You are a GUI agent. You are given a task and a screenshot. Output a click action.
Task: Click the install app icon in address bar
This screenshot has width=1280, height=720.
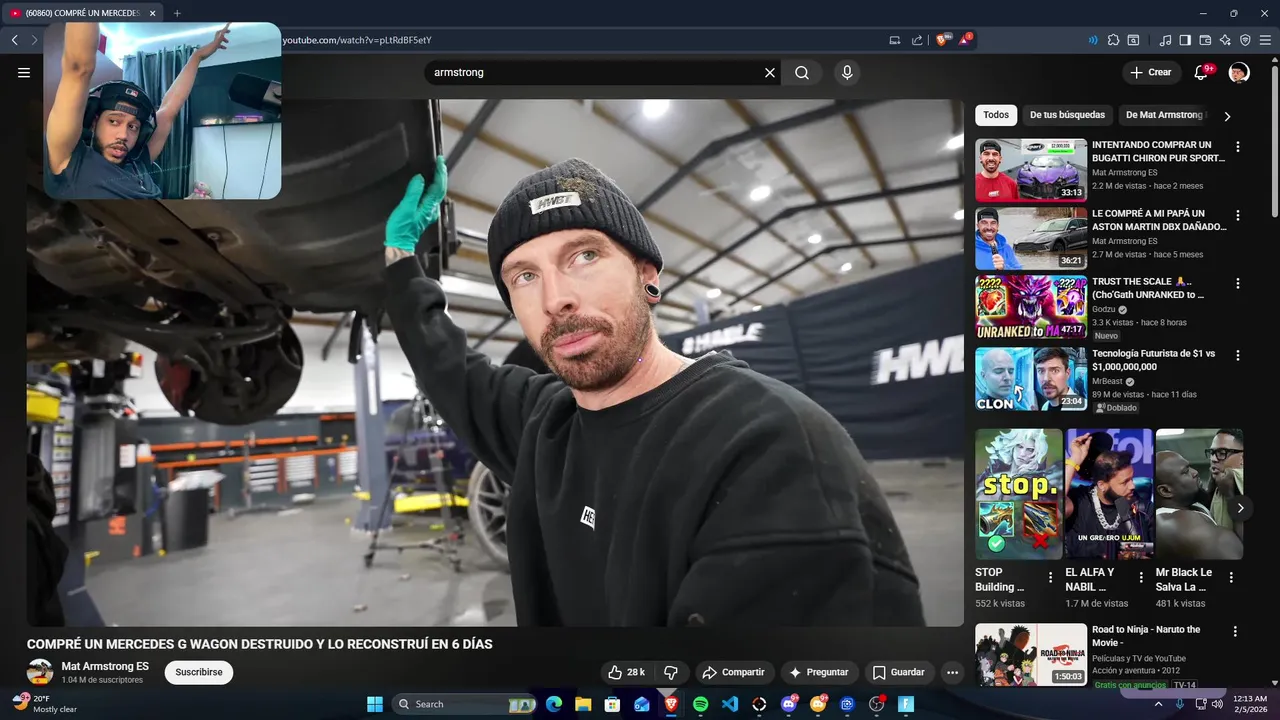pyautogui.click(x=895, y=40)
